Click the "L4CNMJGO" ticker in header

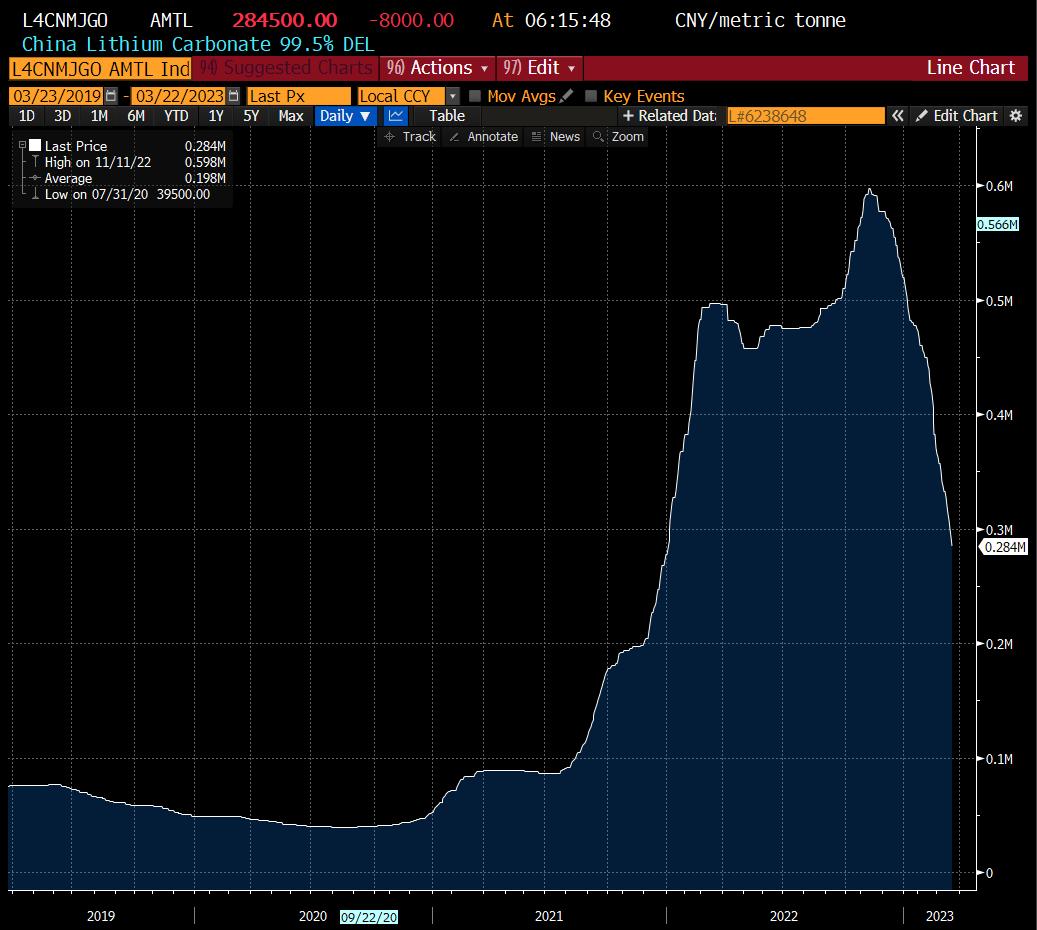click(65, 21)
